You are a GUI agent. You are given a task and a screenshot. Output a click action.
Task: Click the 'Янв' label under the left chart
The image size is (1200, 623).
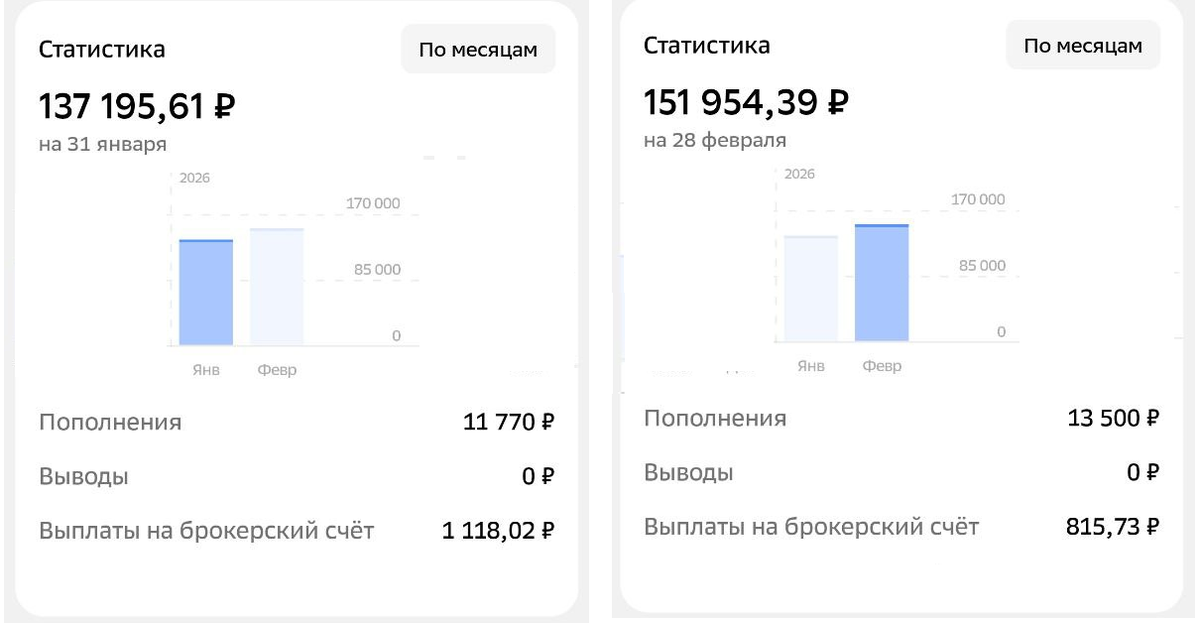tap(205, 368)
